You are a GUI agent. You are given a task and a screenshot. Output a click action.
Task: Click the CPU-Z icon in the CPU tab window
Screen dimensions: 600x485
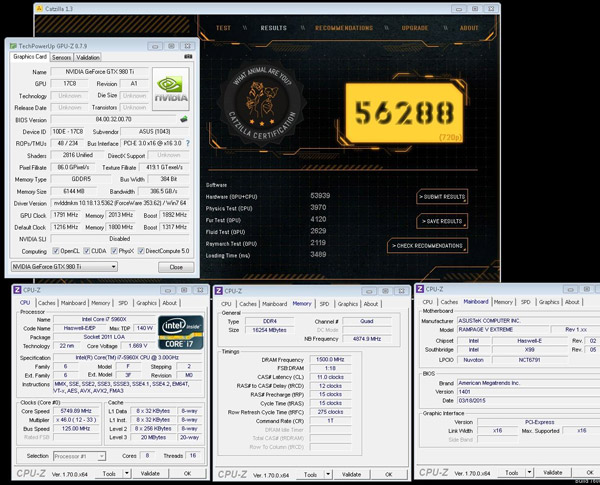(x=17, y=290)
